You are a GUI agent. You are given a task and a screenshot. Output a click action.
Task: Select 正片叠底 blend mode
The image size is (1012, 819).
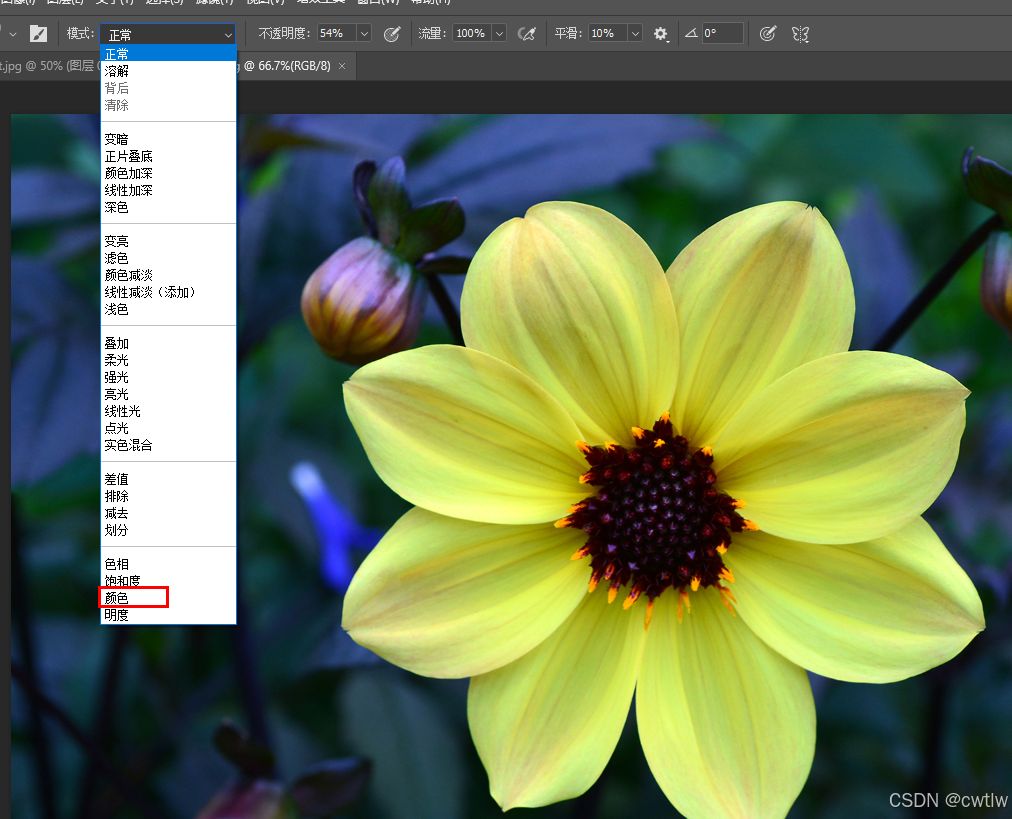pyautogui.click(x=168, y=156)
